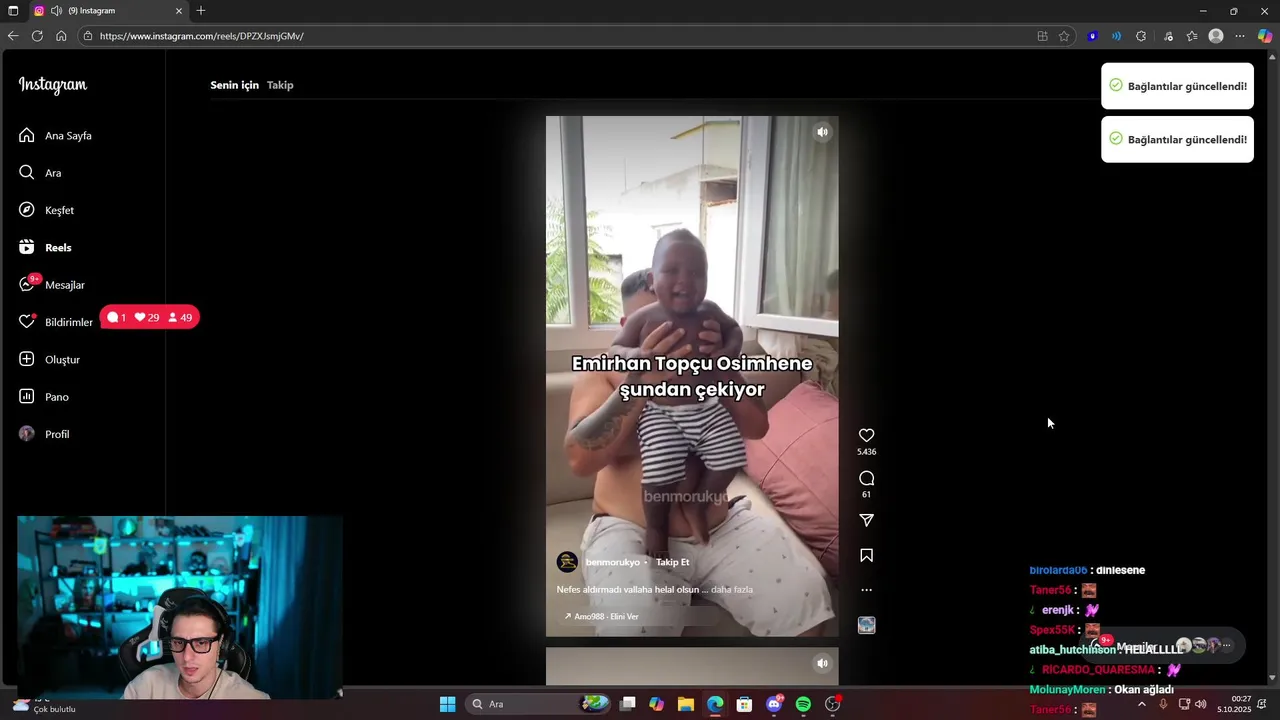Open the Favorites list icon
Image resolution: width=1280 pixels, height=720 pixels.
point(1192,36)
